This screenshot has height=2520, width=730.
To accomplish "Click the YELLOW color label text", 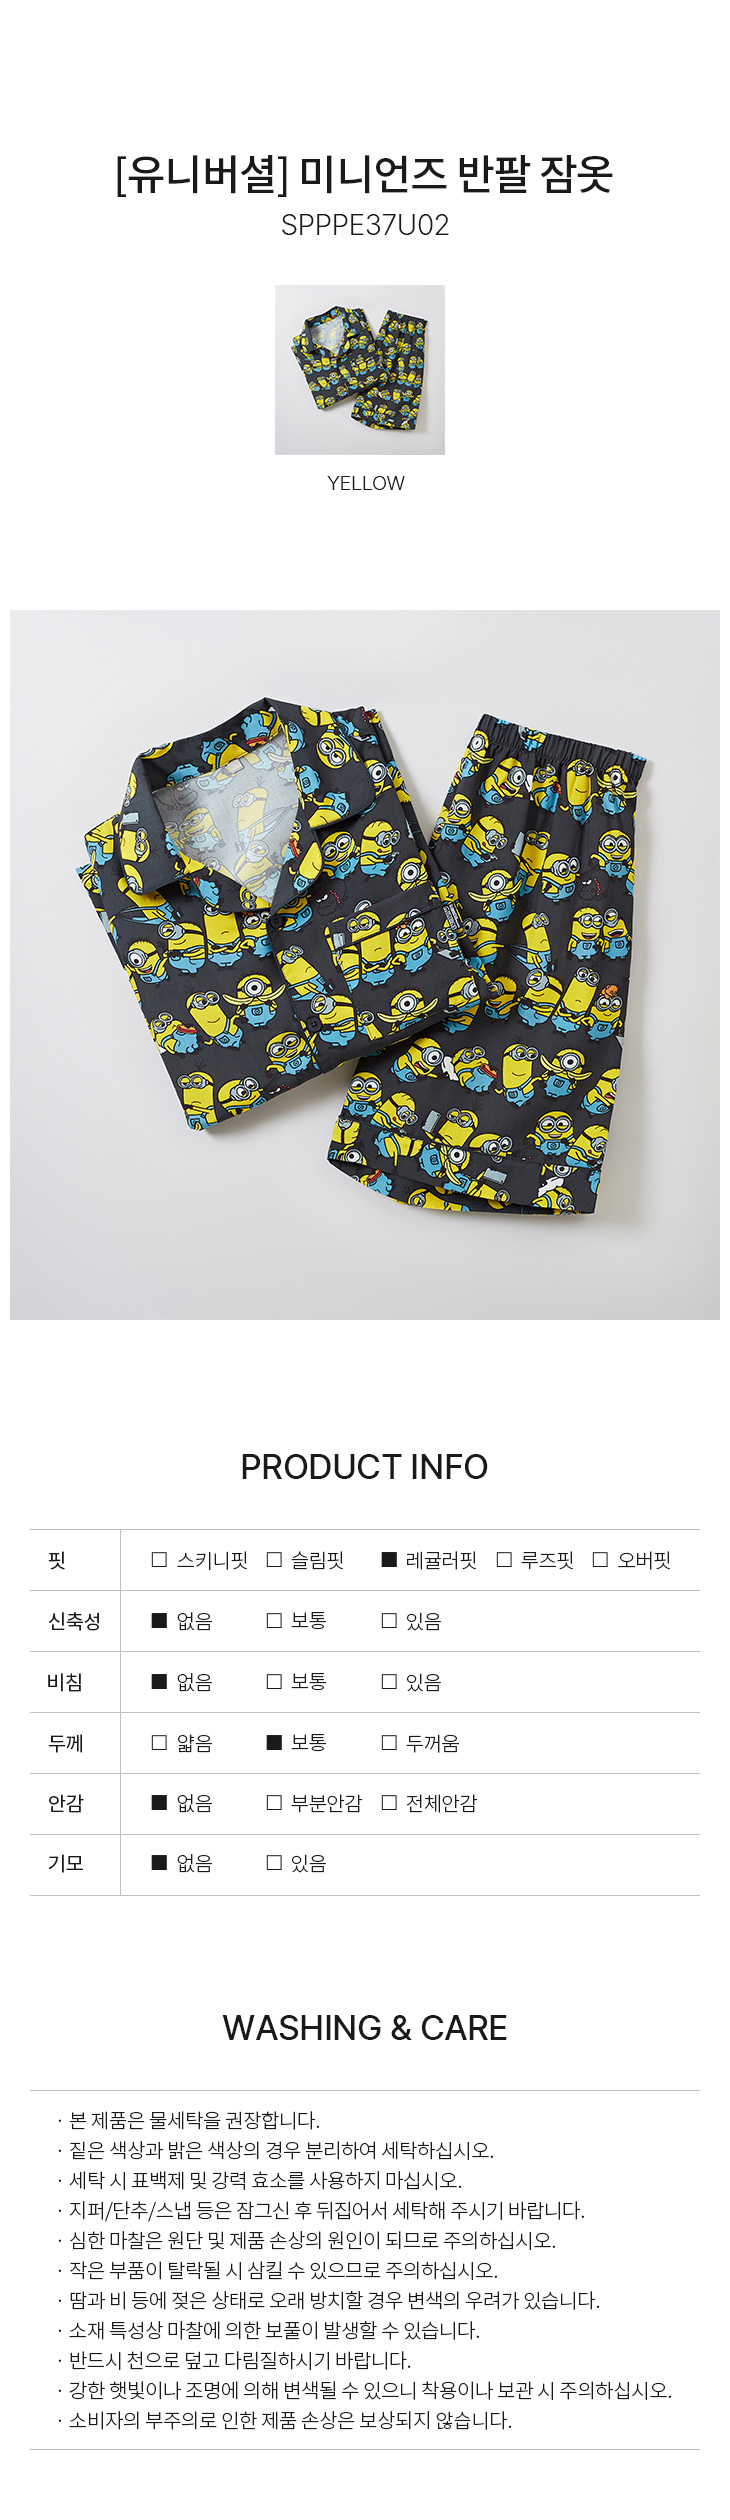I will (x=365, y=483).
